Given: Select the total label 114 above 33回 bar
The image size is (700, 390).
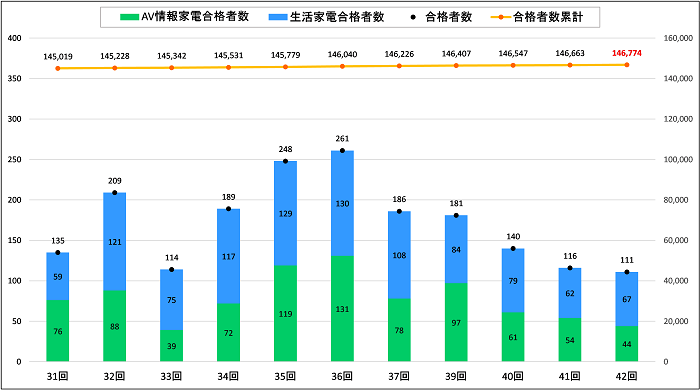Looking at the screenshot, I should point(171,258).
